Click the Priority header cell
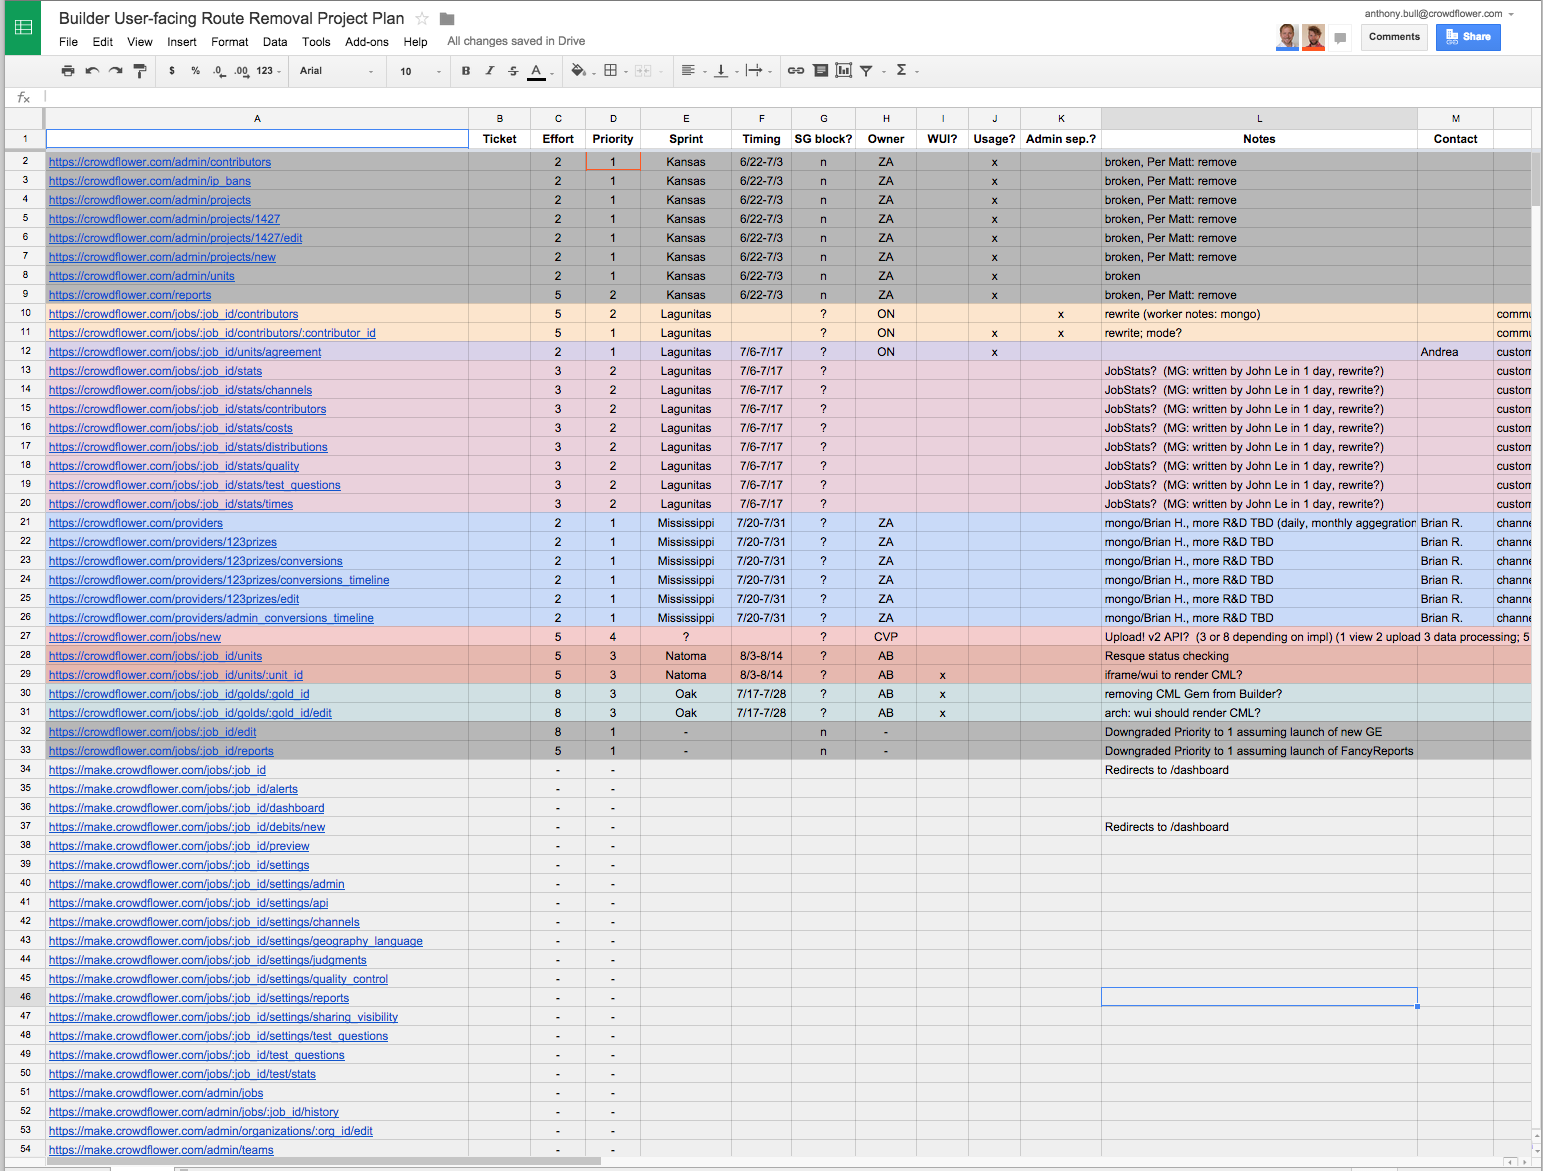This screenshot has height=1171, width=1543. [613, 139]
